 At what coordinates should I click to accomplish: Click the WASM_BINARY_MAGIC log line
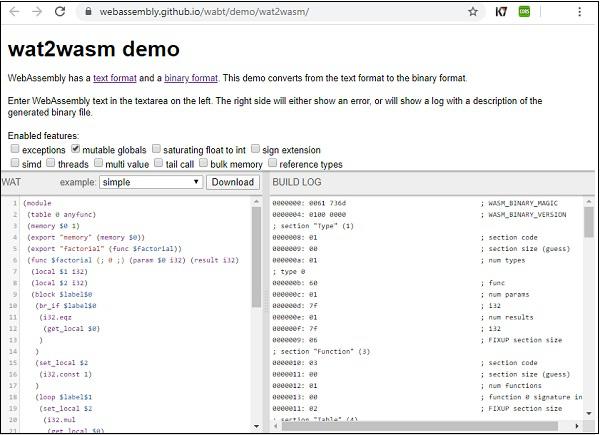click(415, 203)
